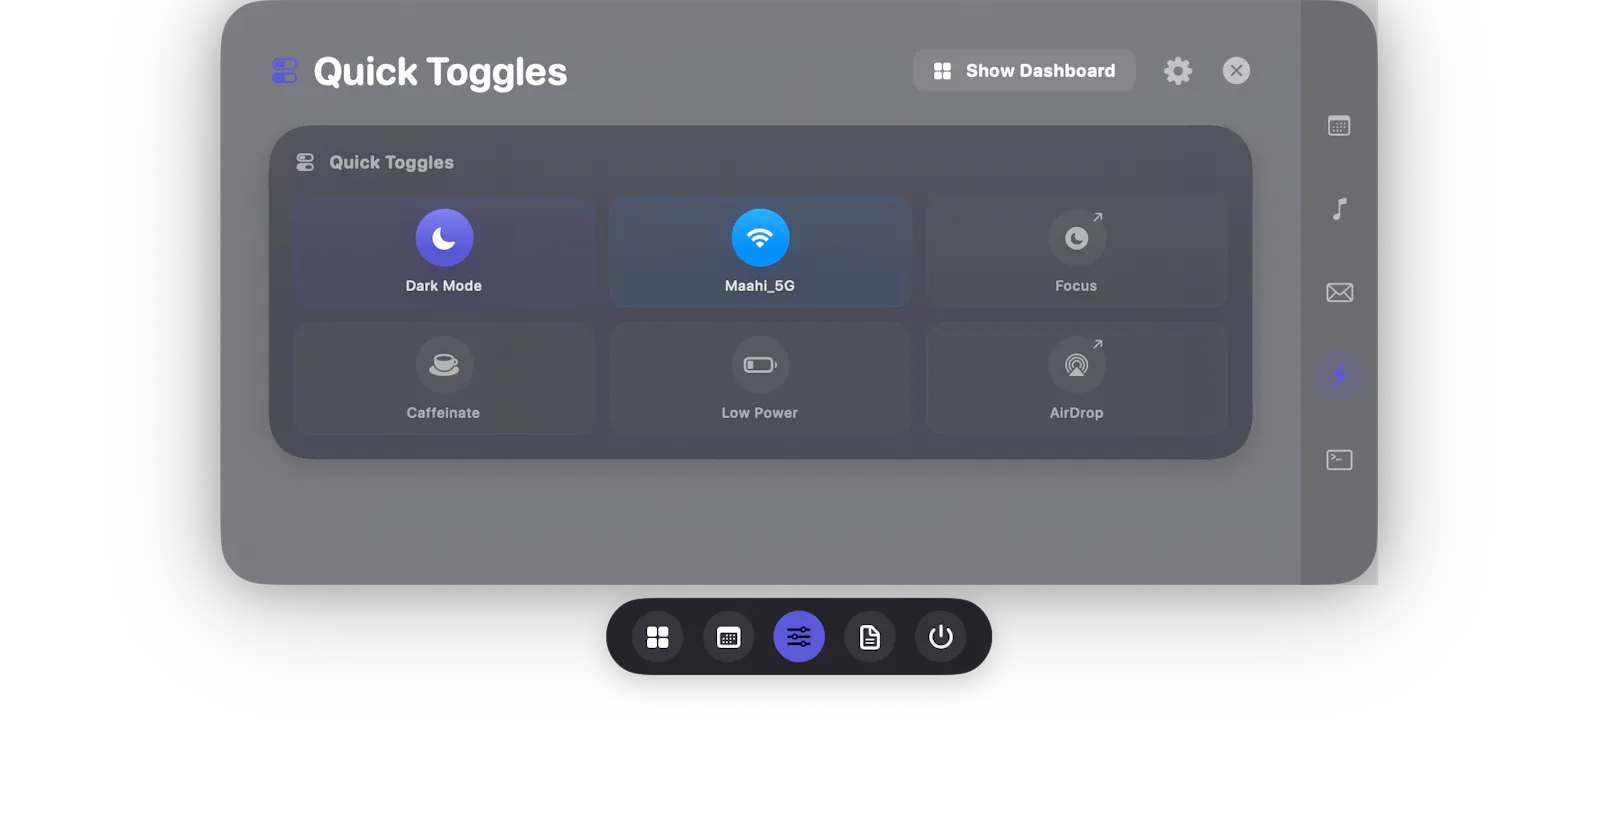Open calendar icon in right sidebar
1600x823 pixels.
(1339, 126)
